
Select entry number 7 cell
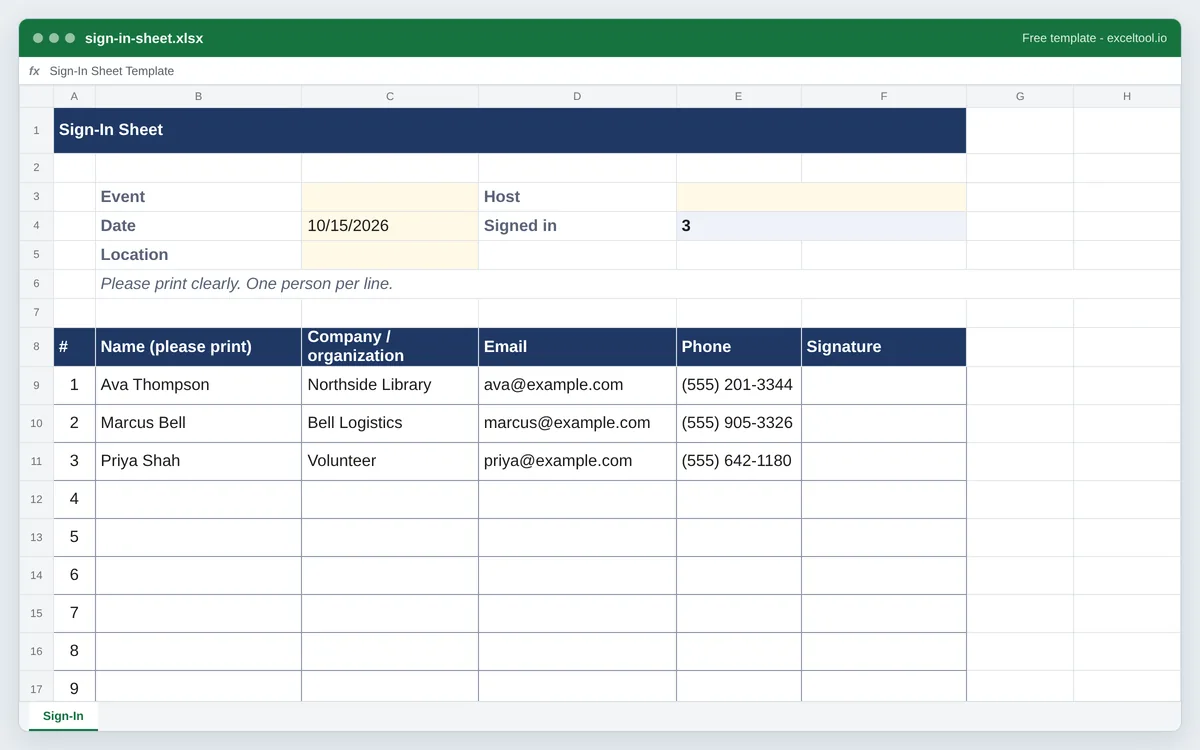(x=74, y=613)
